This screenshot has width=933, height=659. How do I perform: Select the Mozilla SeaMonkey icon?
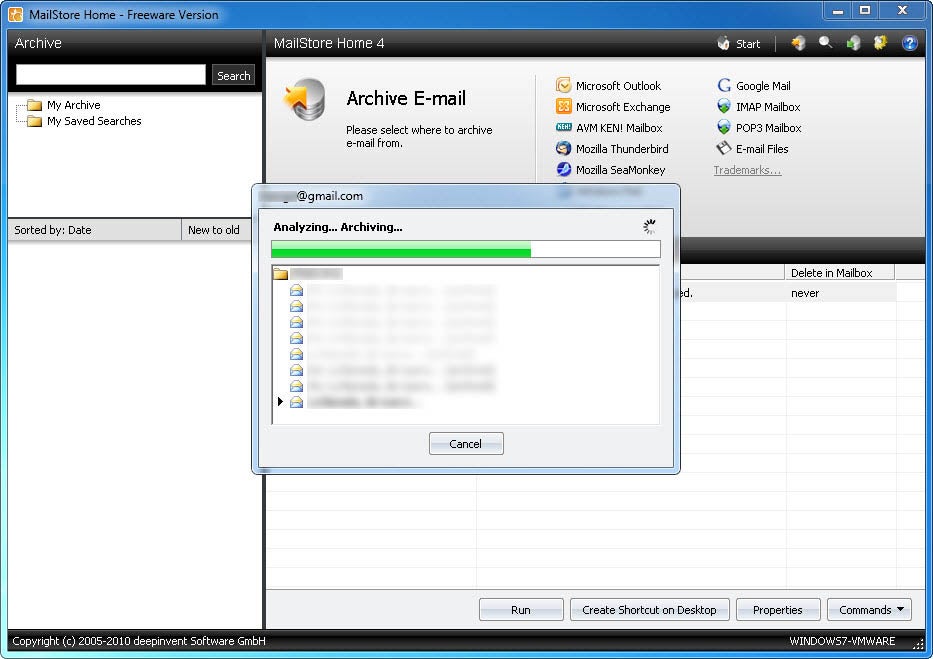pyautogui.click(x=563, y=170)
